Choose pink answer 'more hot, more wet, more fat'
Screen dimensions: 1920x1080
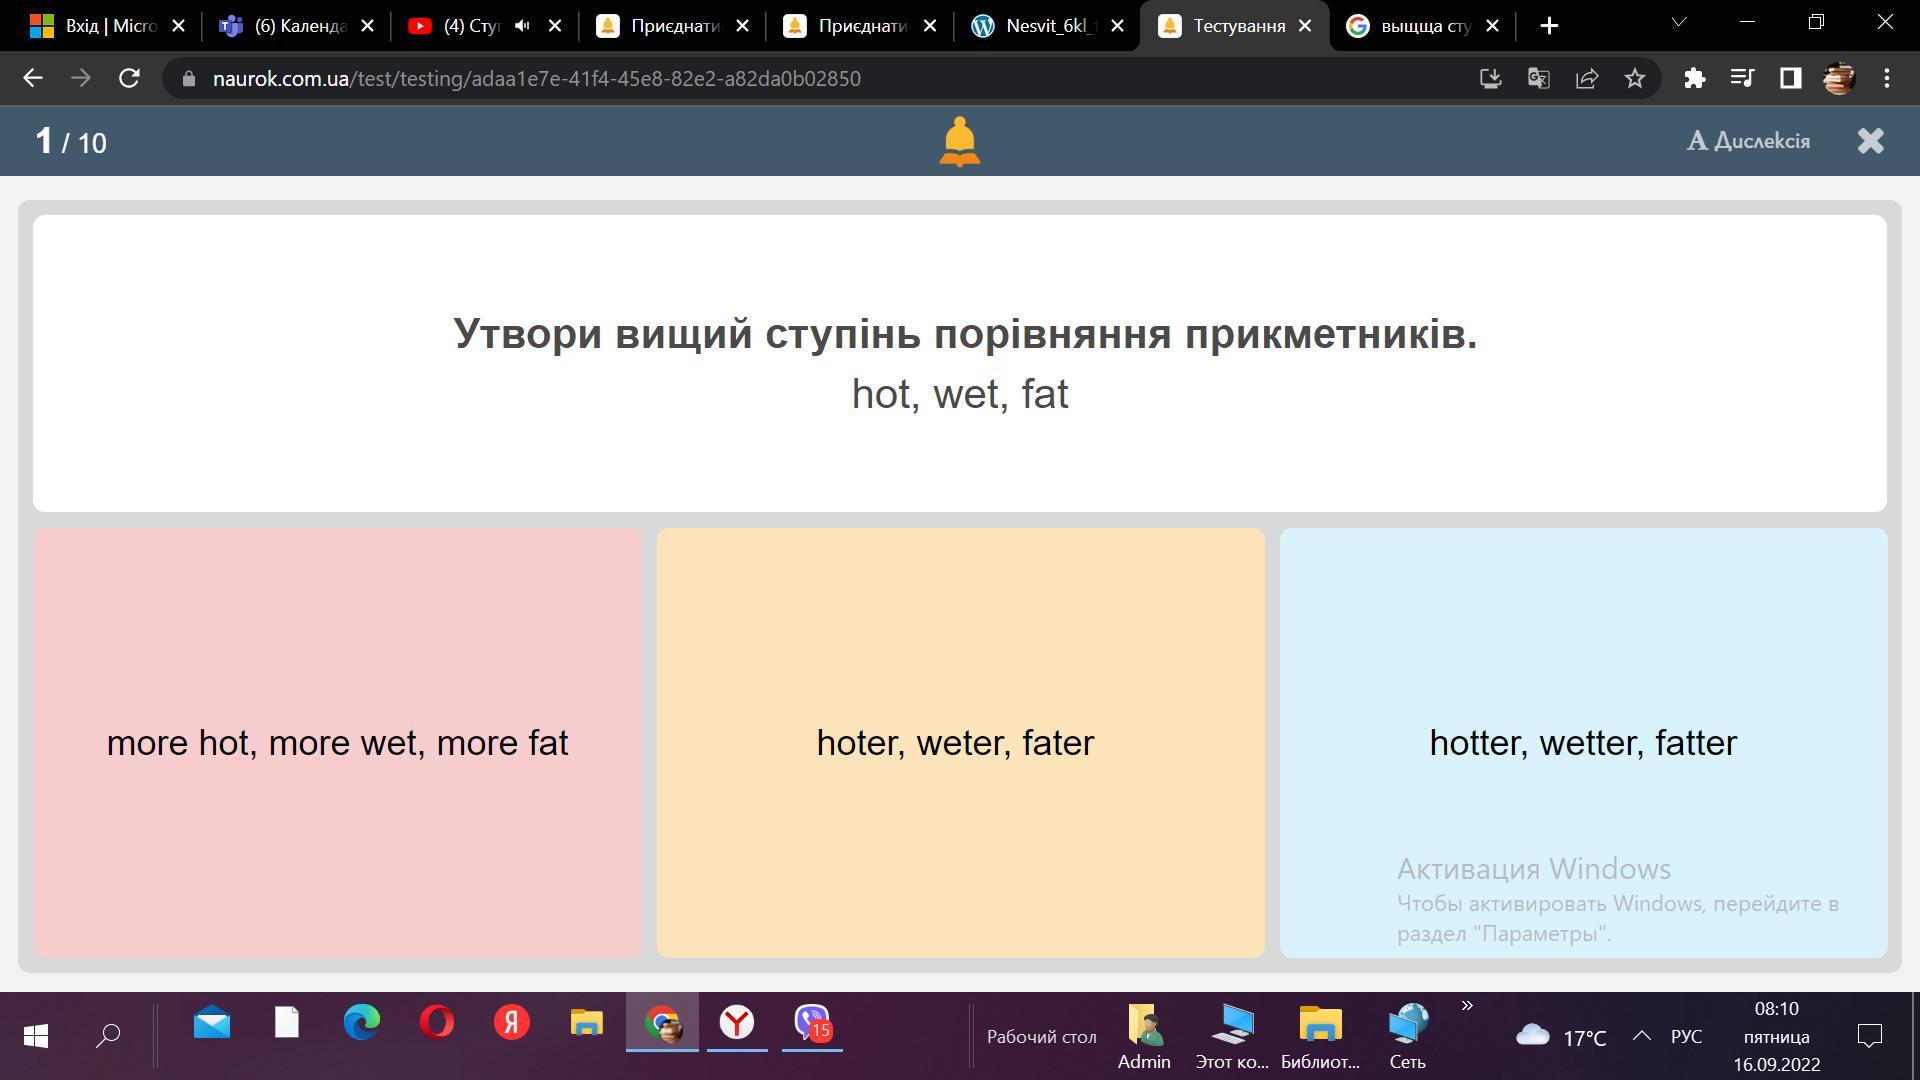[337, 743]
